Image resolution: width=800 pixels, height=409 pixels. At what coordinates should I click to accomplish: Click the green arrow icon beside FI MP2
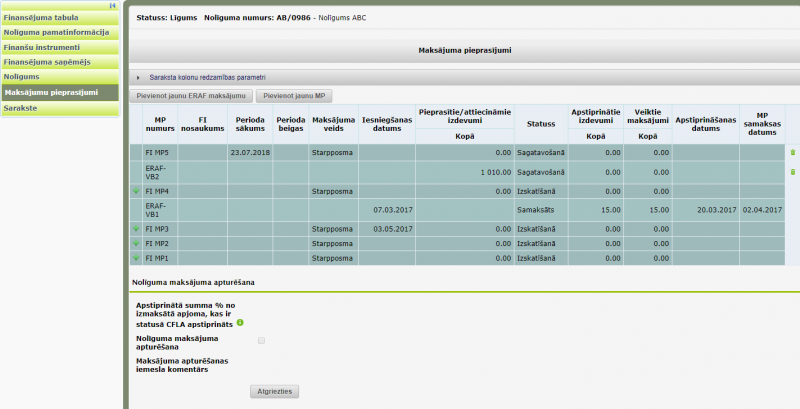point(135,243)
